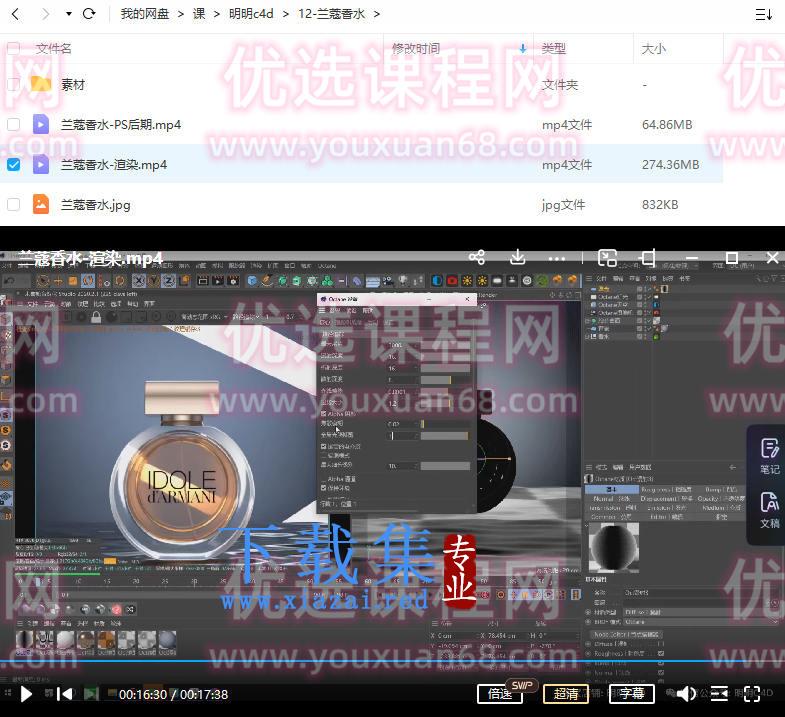Click the 00:16:30 / 00:17:38 time display
785x717 pixels.
click(174, 694)
